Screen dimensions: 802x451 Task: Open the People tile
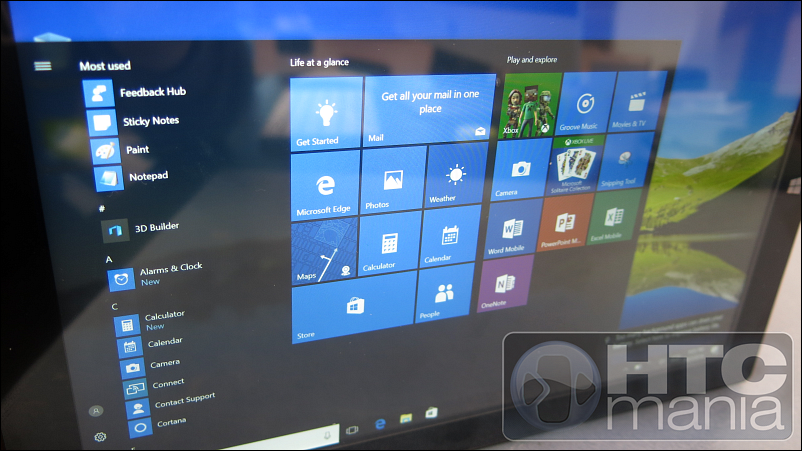pos(444,293)
